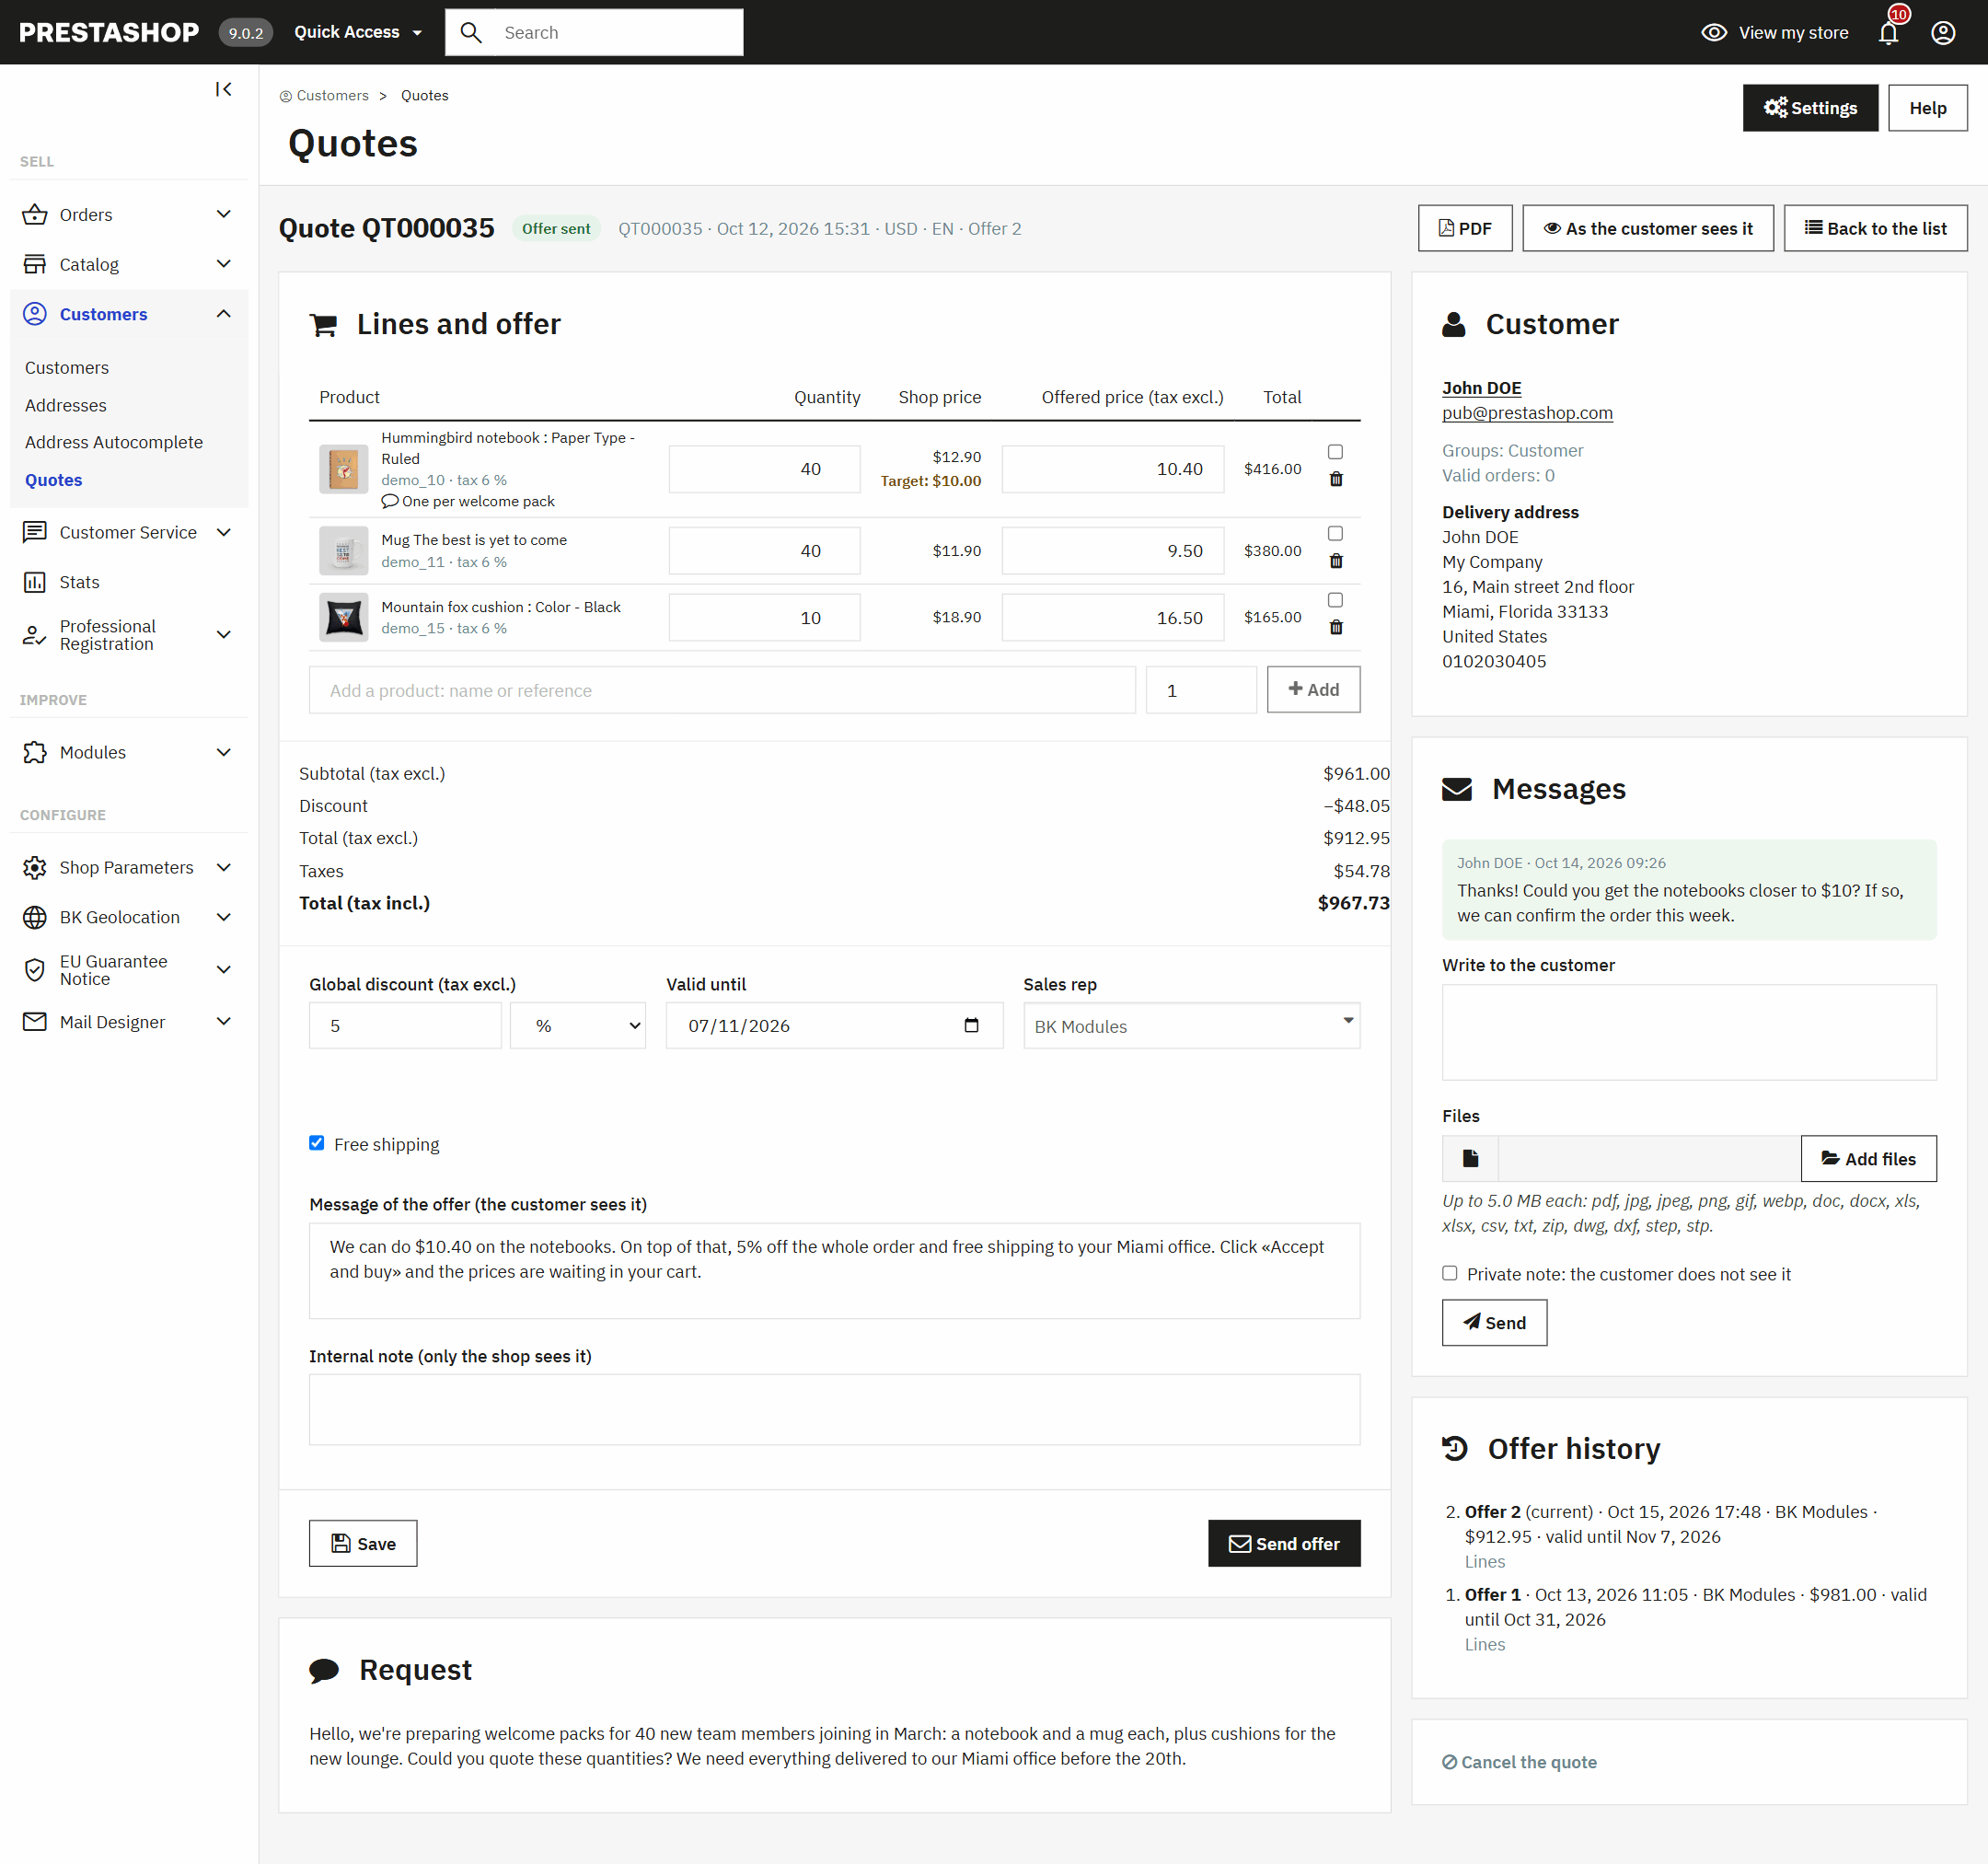Screen dimensions: 1988x1864
Task: Click the Orders basket icon
Action: 35,215
